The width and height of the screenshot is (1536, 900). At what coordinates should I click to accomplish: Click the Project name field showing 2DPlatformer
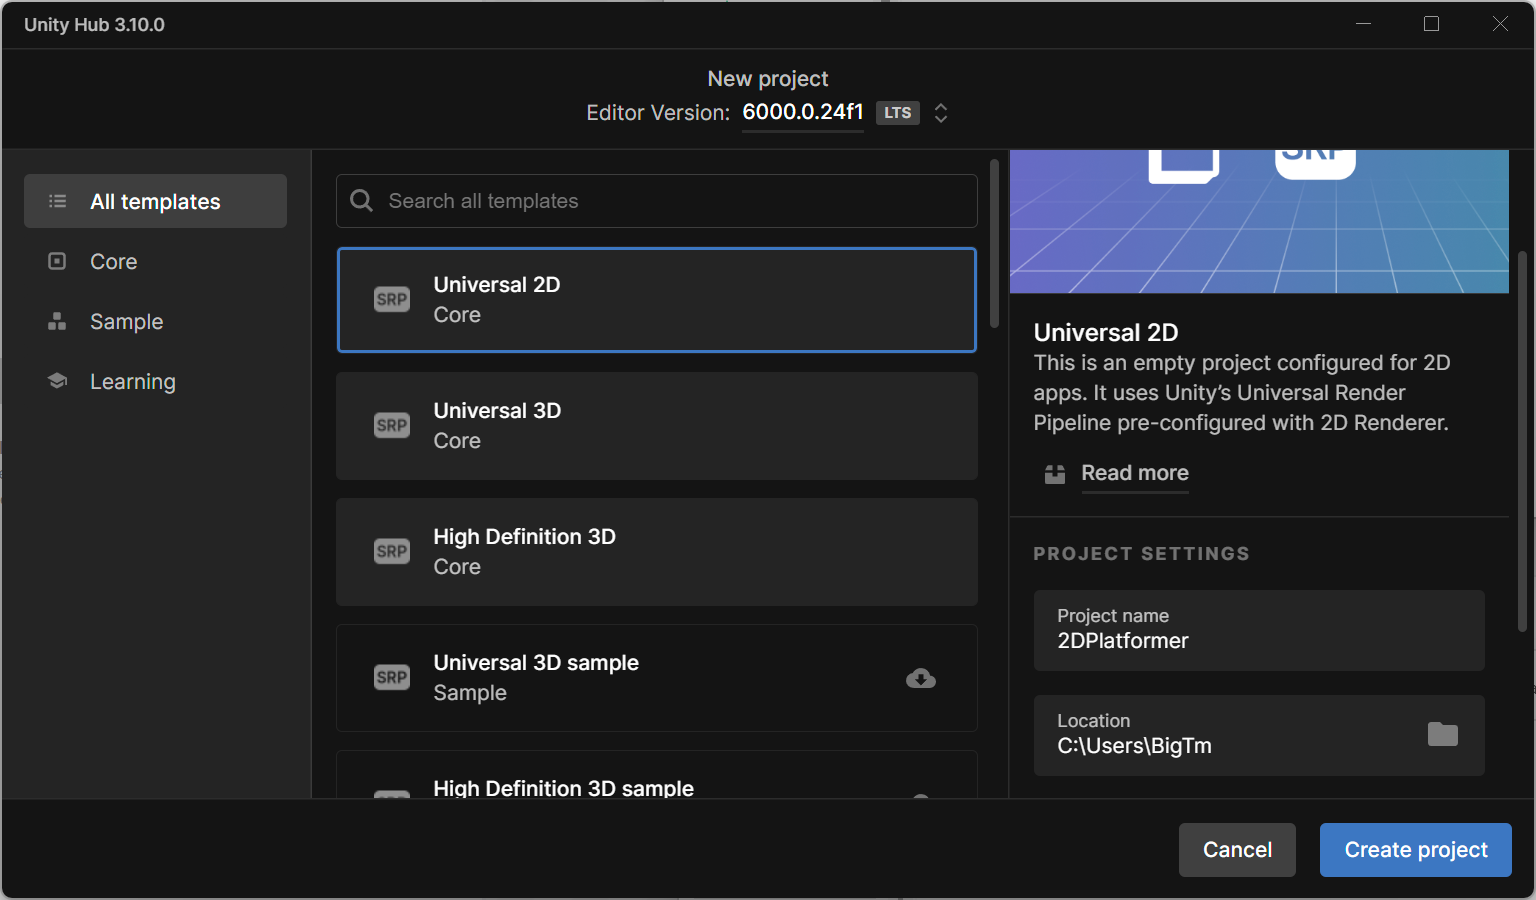pos(1259,631)
